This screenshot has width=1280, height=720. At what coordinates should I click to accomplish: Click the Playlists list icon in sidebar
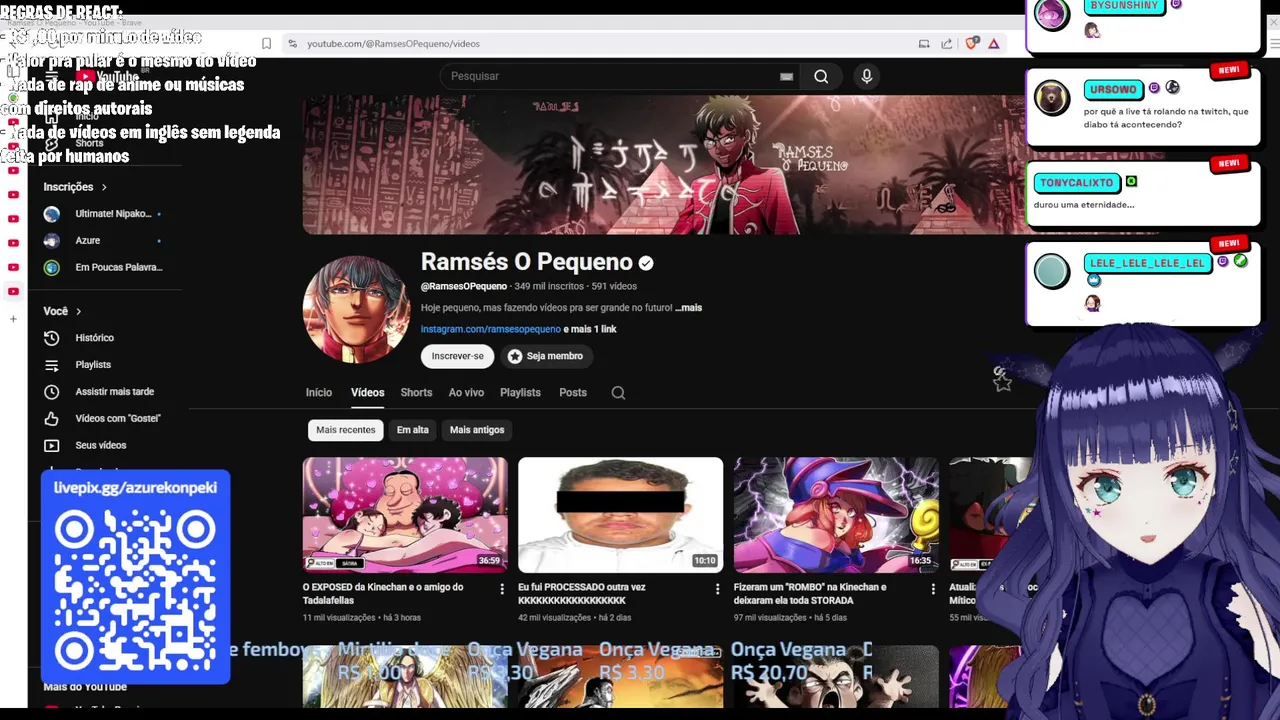[52, 365]
